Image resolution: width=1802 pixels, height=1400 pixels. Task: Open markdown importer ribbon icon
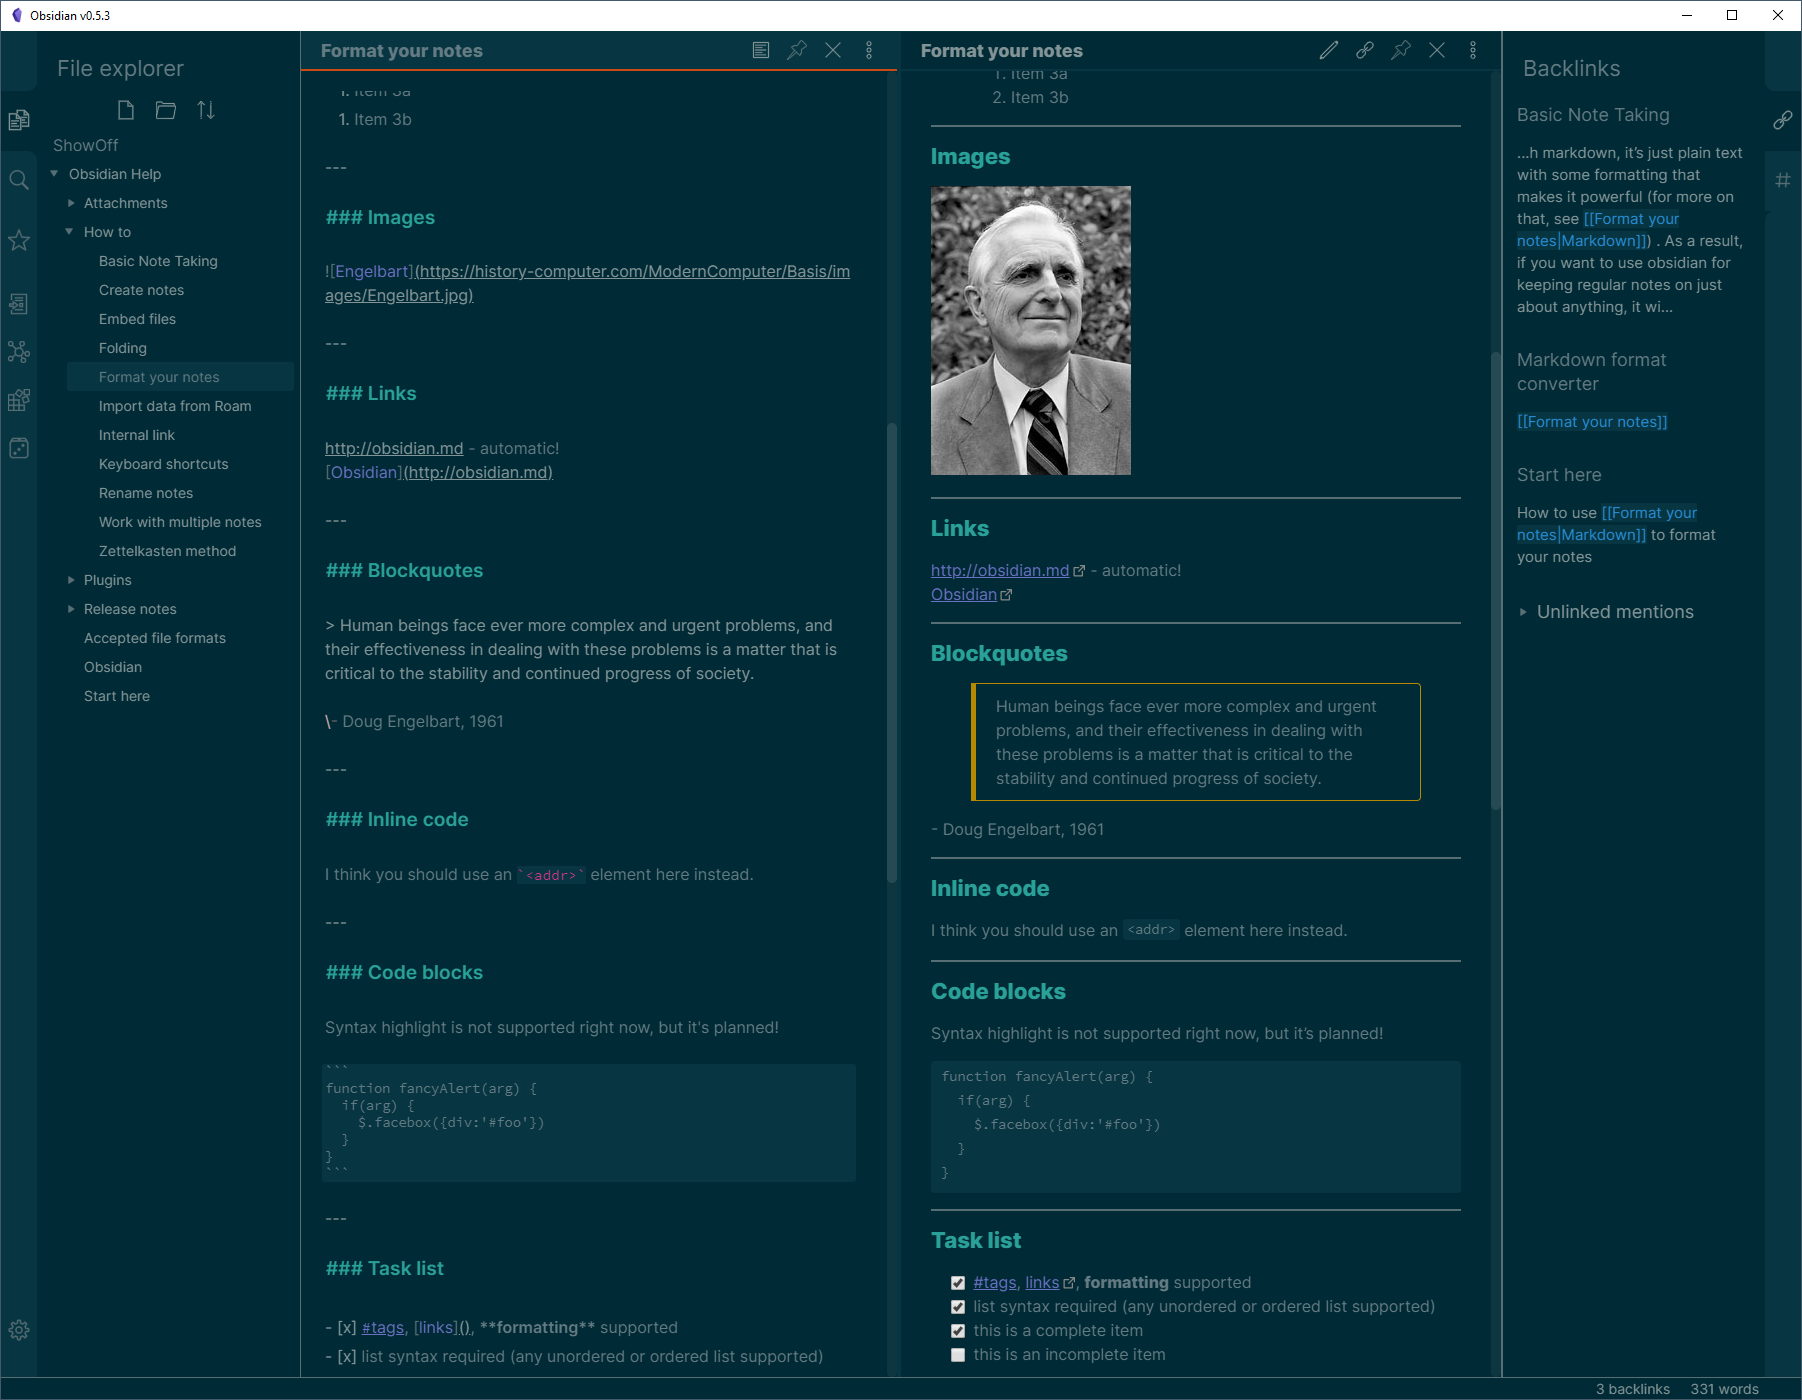19,400
